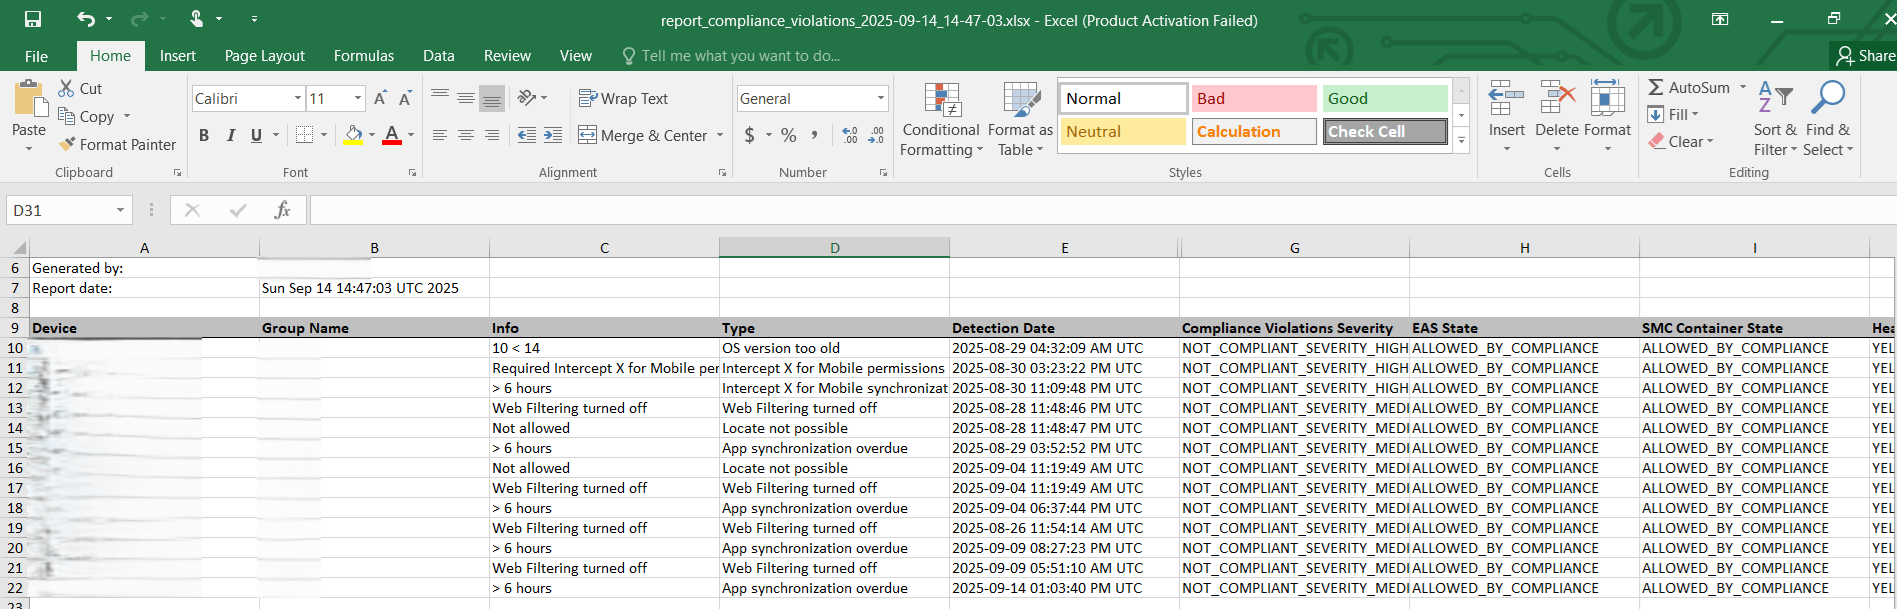Viewport: 1897px width, 609px height.
Task: Apply the Check Cell style
Action: pyautogui.click(x=1385, y=131)
